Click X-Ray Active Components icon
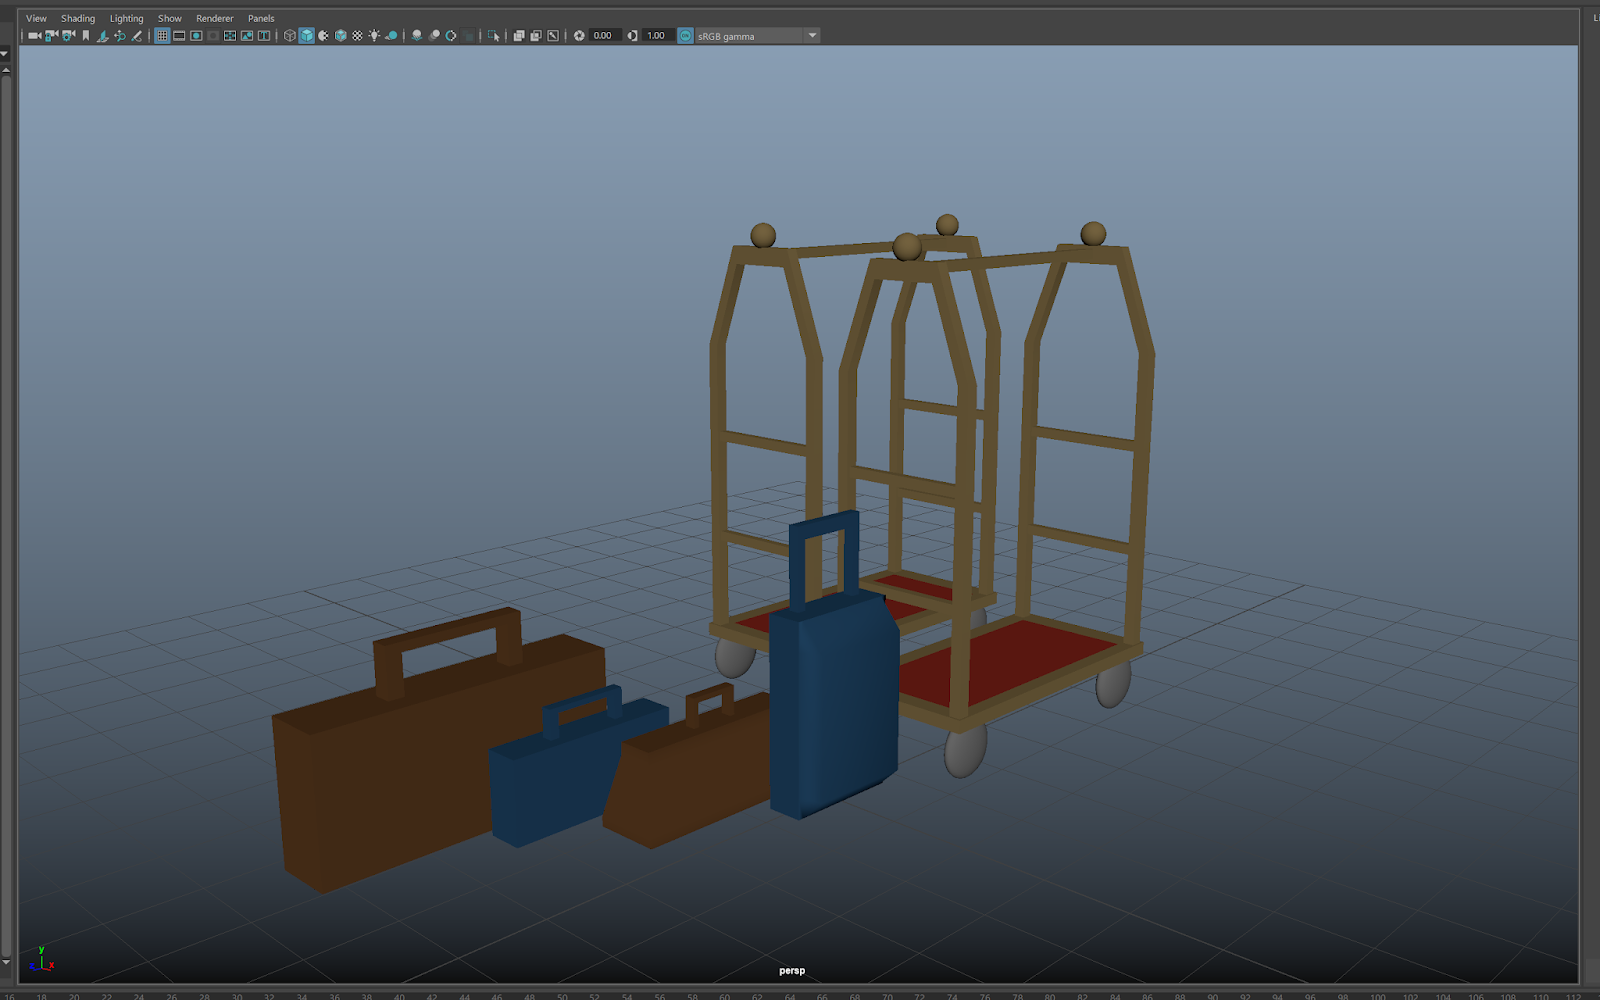Image resolution: width=1600 pixels, height=1000 pixels. coord(536,36)
